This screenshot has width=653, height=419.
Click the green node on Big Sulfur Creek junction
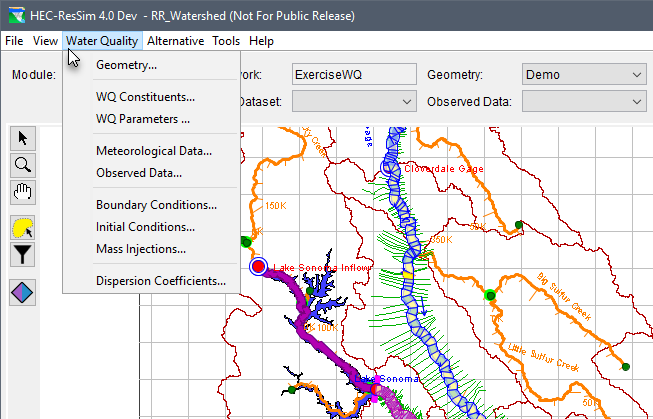pyautogui.click(x=490, y=295)
